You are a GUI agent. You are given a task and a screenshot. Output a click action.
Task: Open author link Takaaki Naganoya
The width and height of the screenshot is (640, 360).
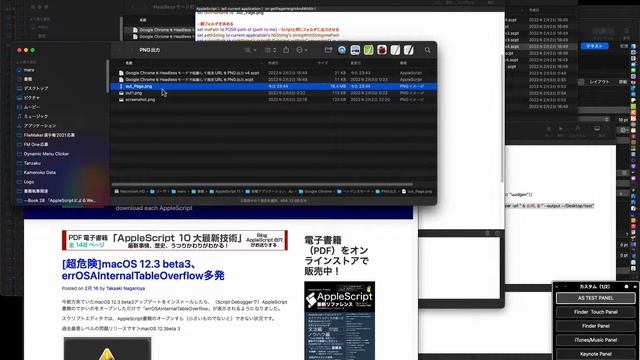point(125,288)
